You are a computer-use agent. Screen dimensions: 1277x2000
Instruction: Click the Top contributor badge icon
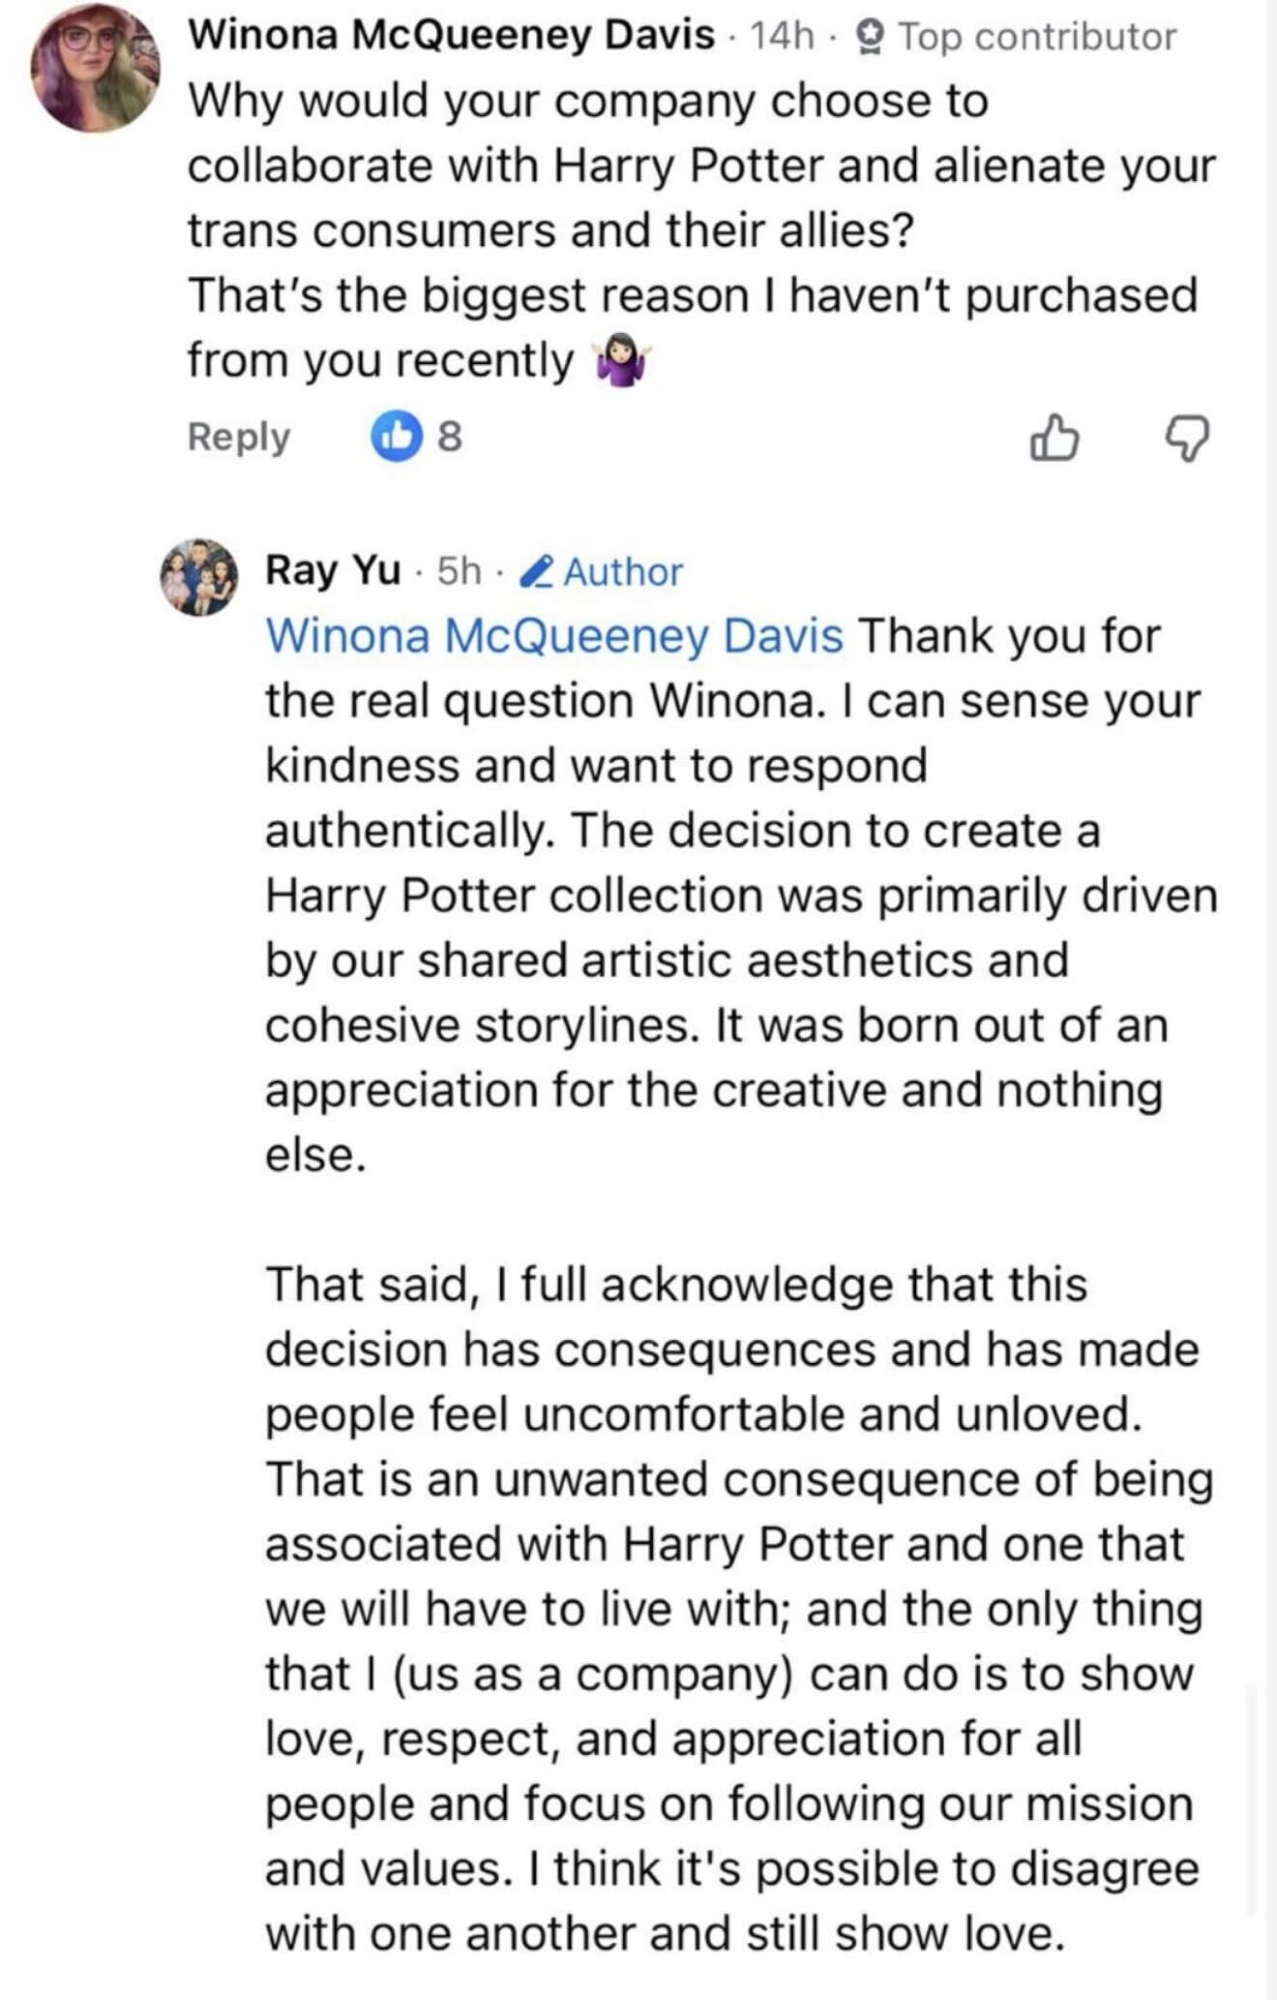coord(871,37)
